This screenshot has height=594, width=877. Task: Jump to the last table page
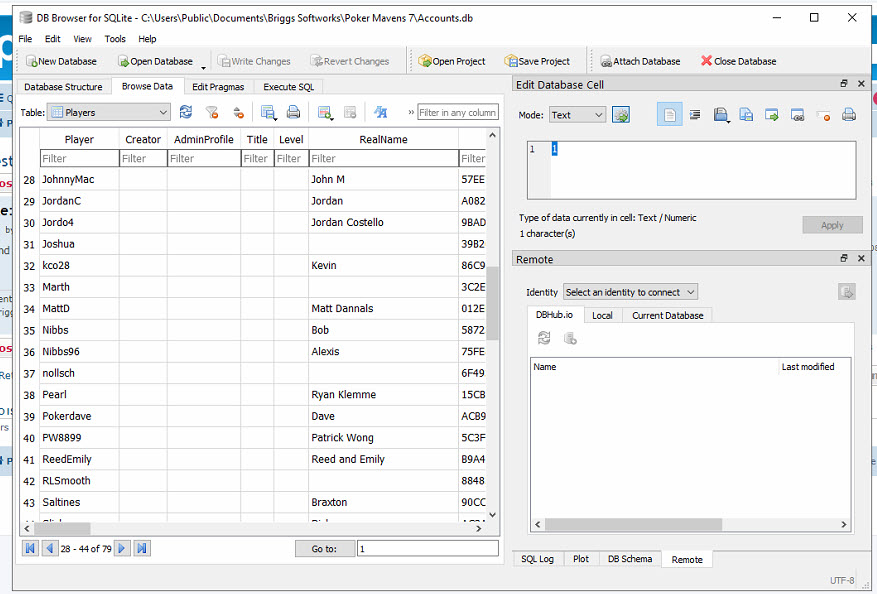pyautogui.click(x=142, y=548)
